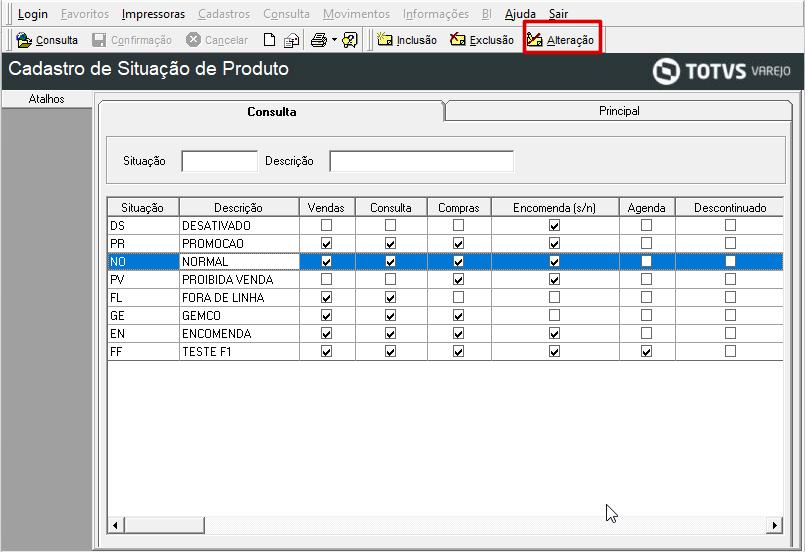The height and width of the screenshot is (552, 805).
Task: Select the Consulta tab
Action: click(272, 111)
